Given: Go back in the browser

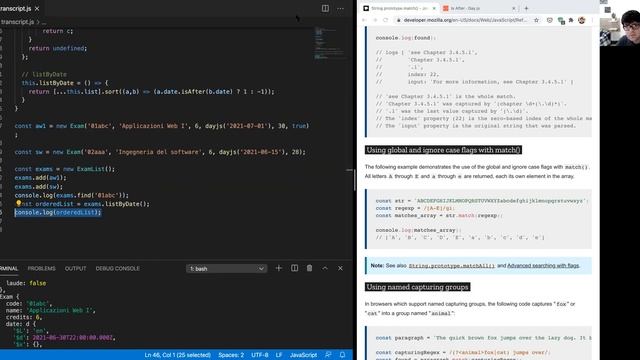Looking at the screenshot, I should 364,20.
